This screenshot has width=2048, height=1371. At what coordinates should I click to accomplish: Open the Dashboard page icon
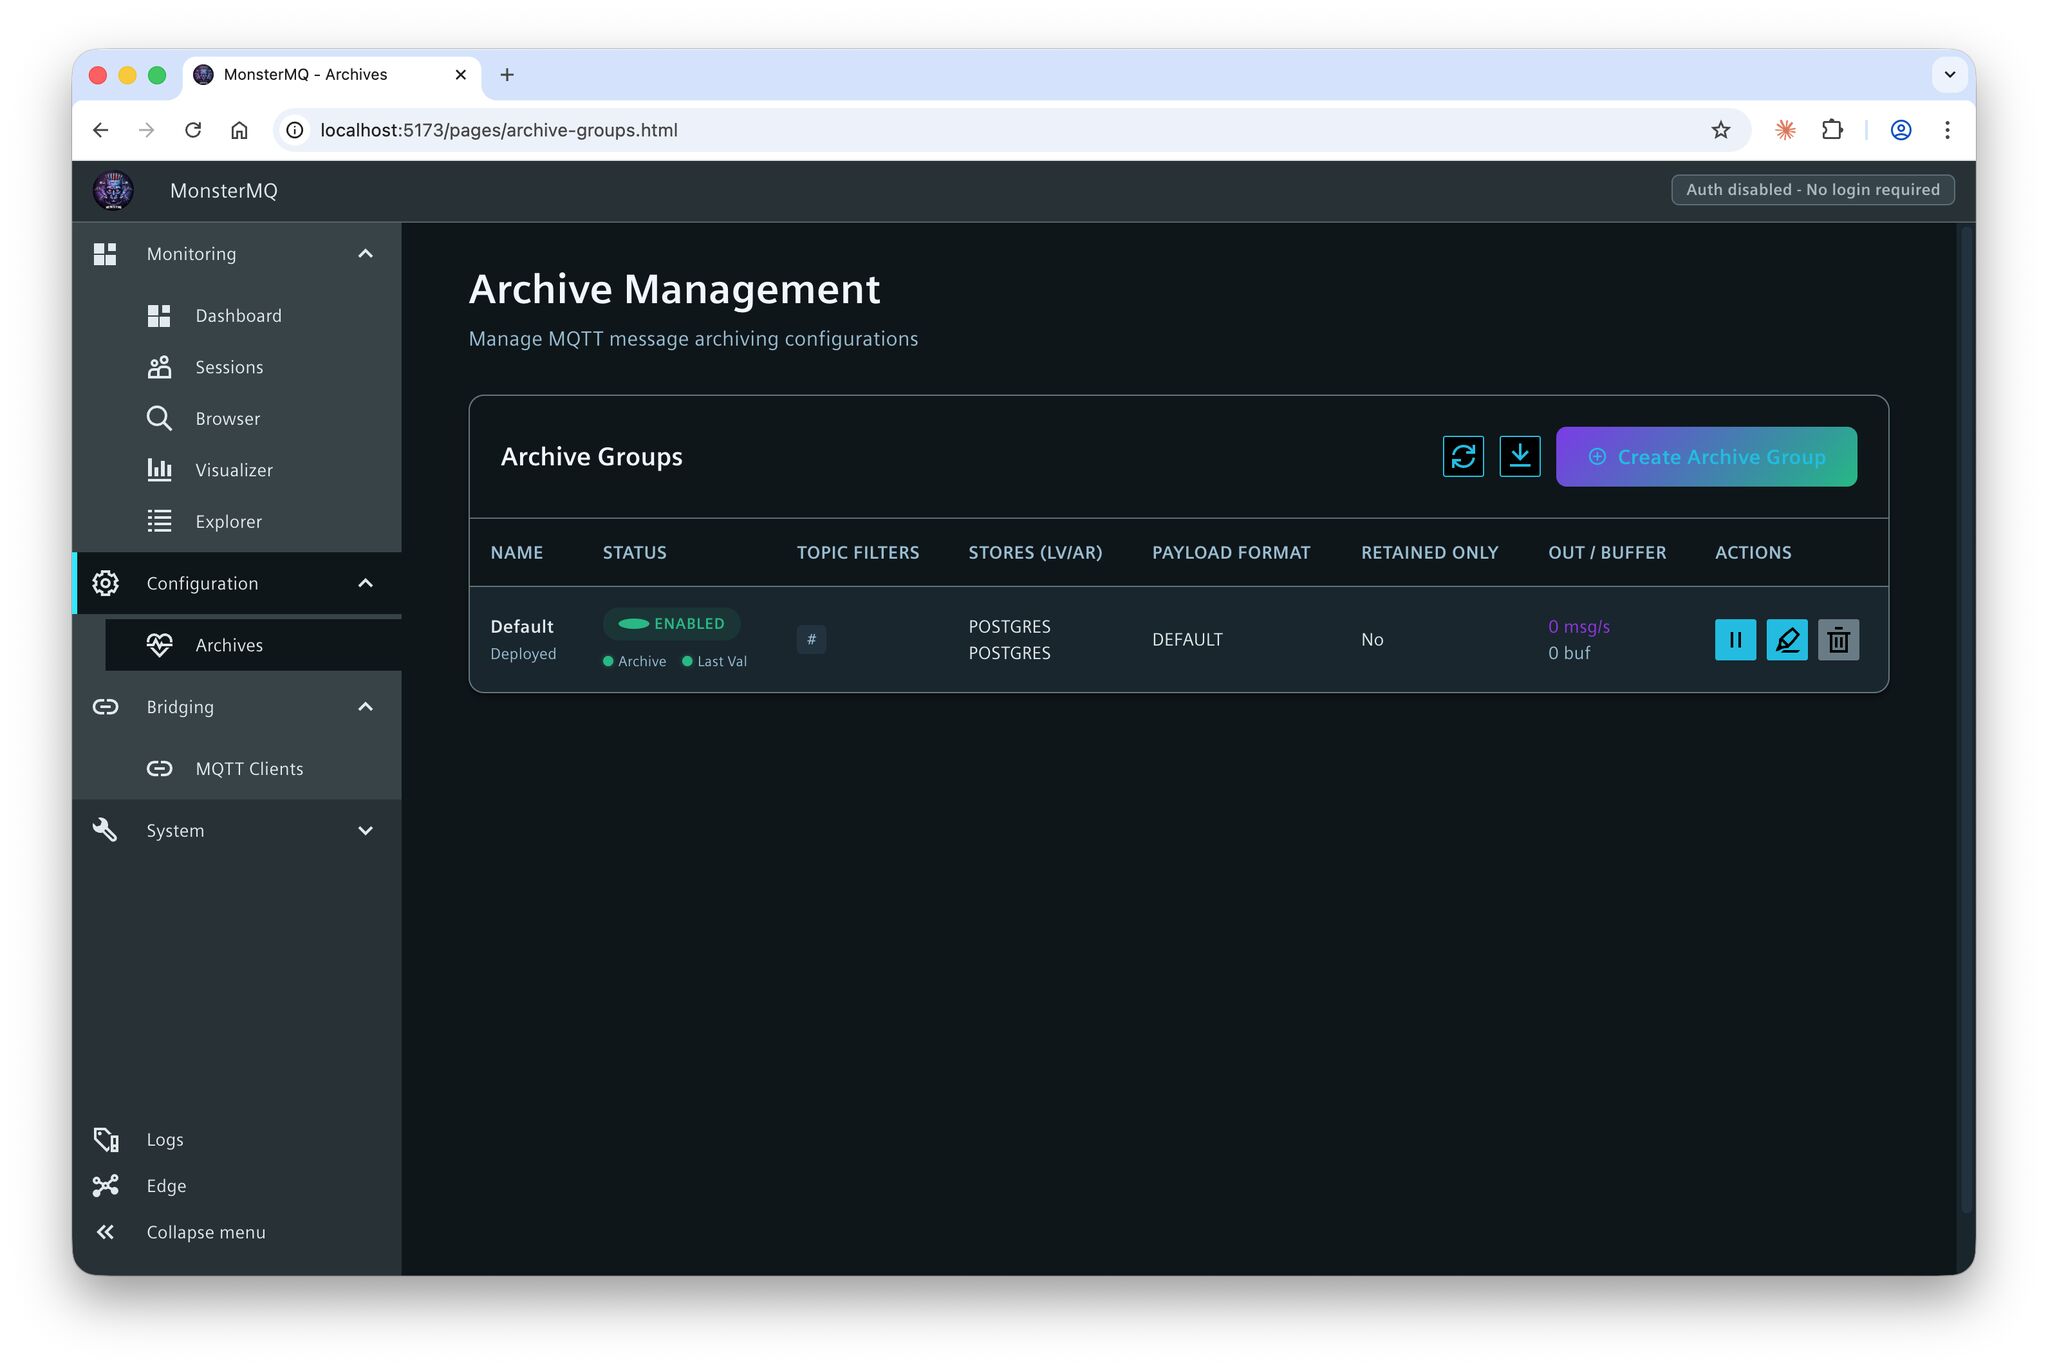[x=159, y=316]
